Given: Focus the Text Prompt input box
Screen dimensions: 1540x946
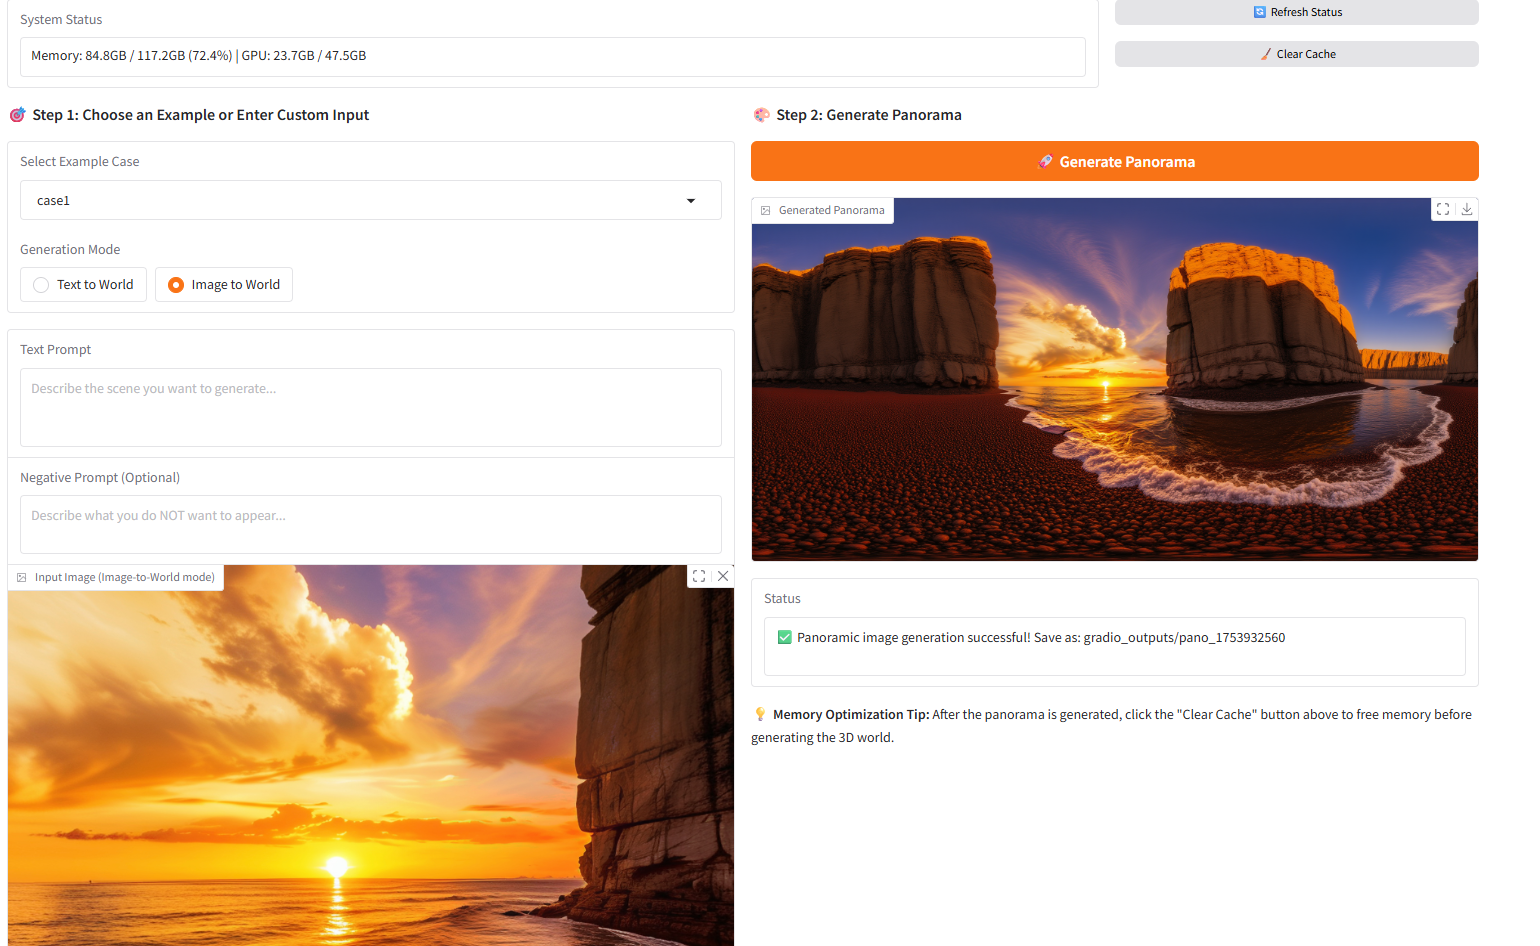Looking at the screenshot, I should click(x=370, y=407).
